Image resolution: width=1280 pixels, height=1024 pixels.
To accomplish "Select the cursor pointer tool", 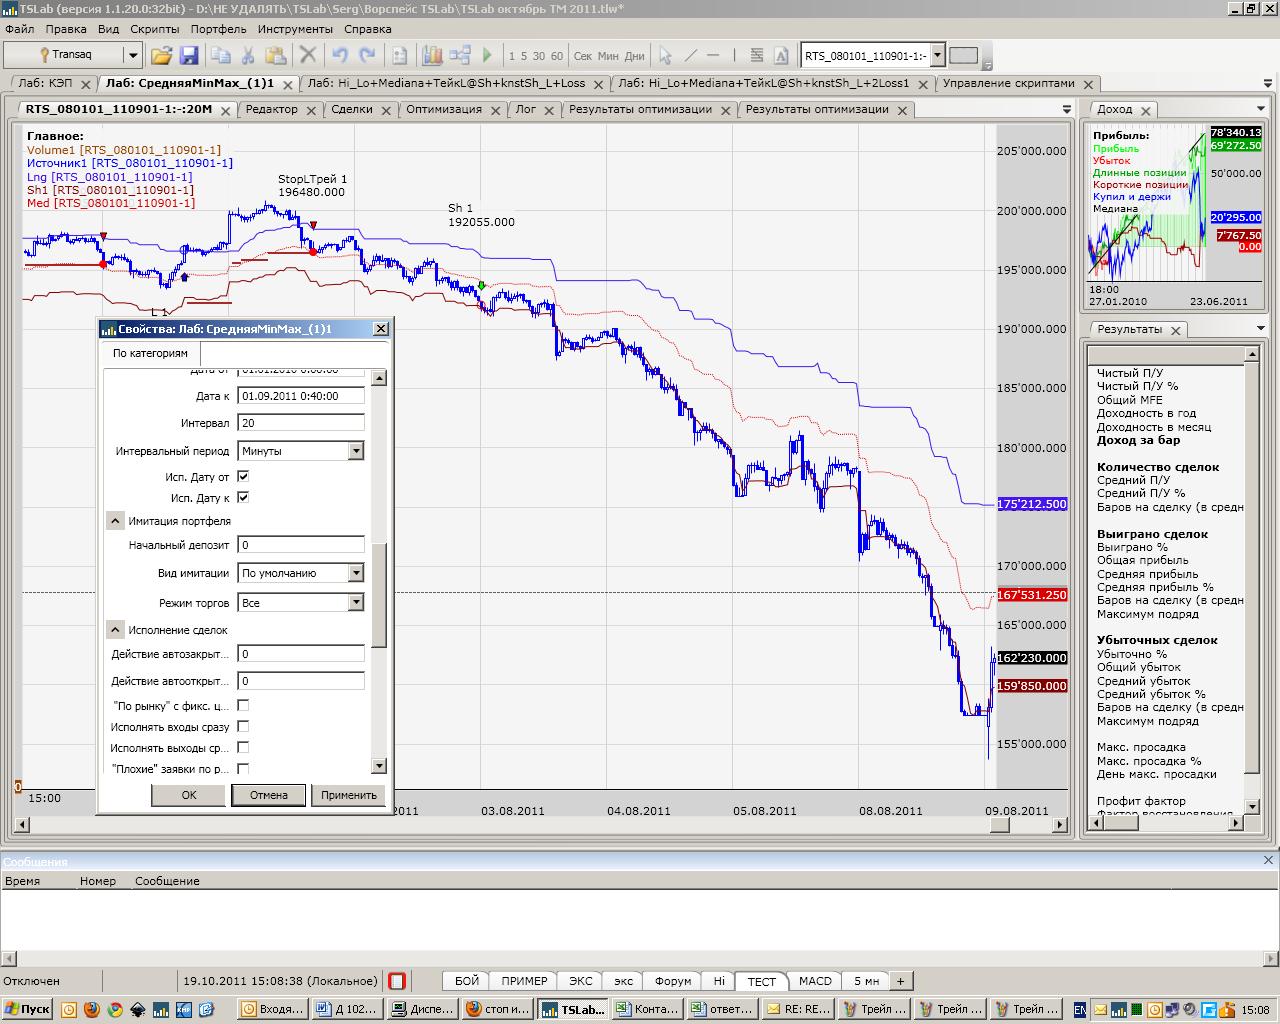I will coord(665,55).
